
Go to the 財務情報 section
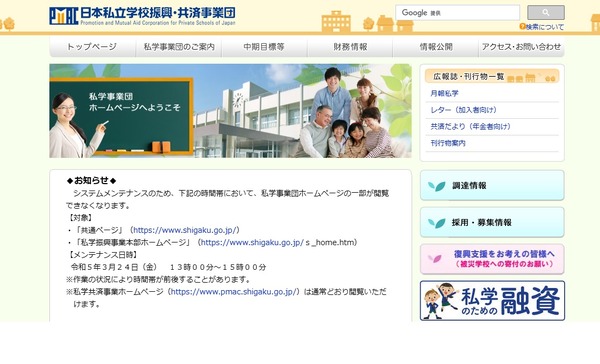pos(350,47)
